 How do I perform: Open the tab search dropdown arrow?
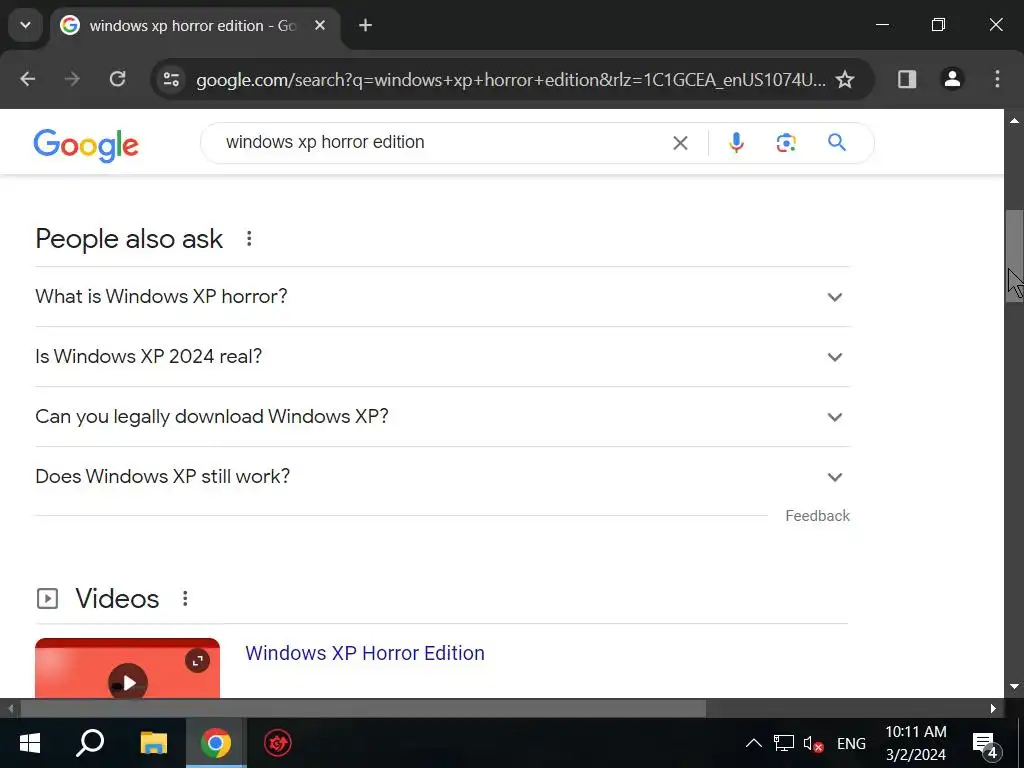click(25, 25)
